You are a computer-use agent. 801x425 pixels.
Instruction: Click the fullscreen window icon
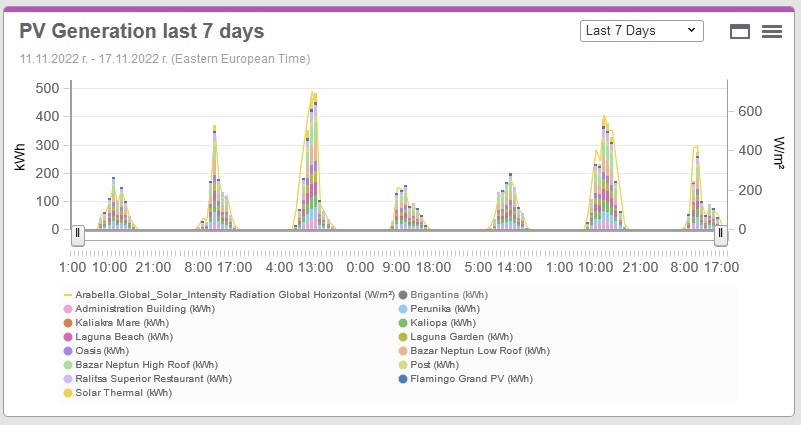click(740, 31)
